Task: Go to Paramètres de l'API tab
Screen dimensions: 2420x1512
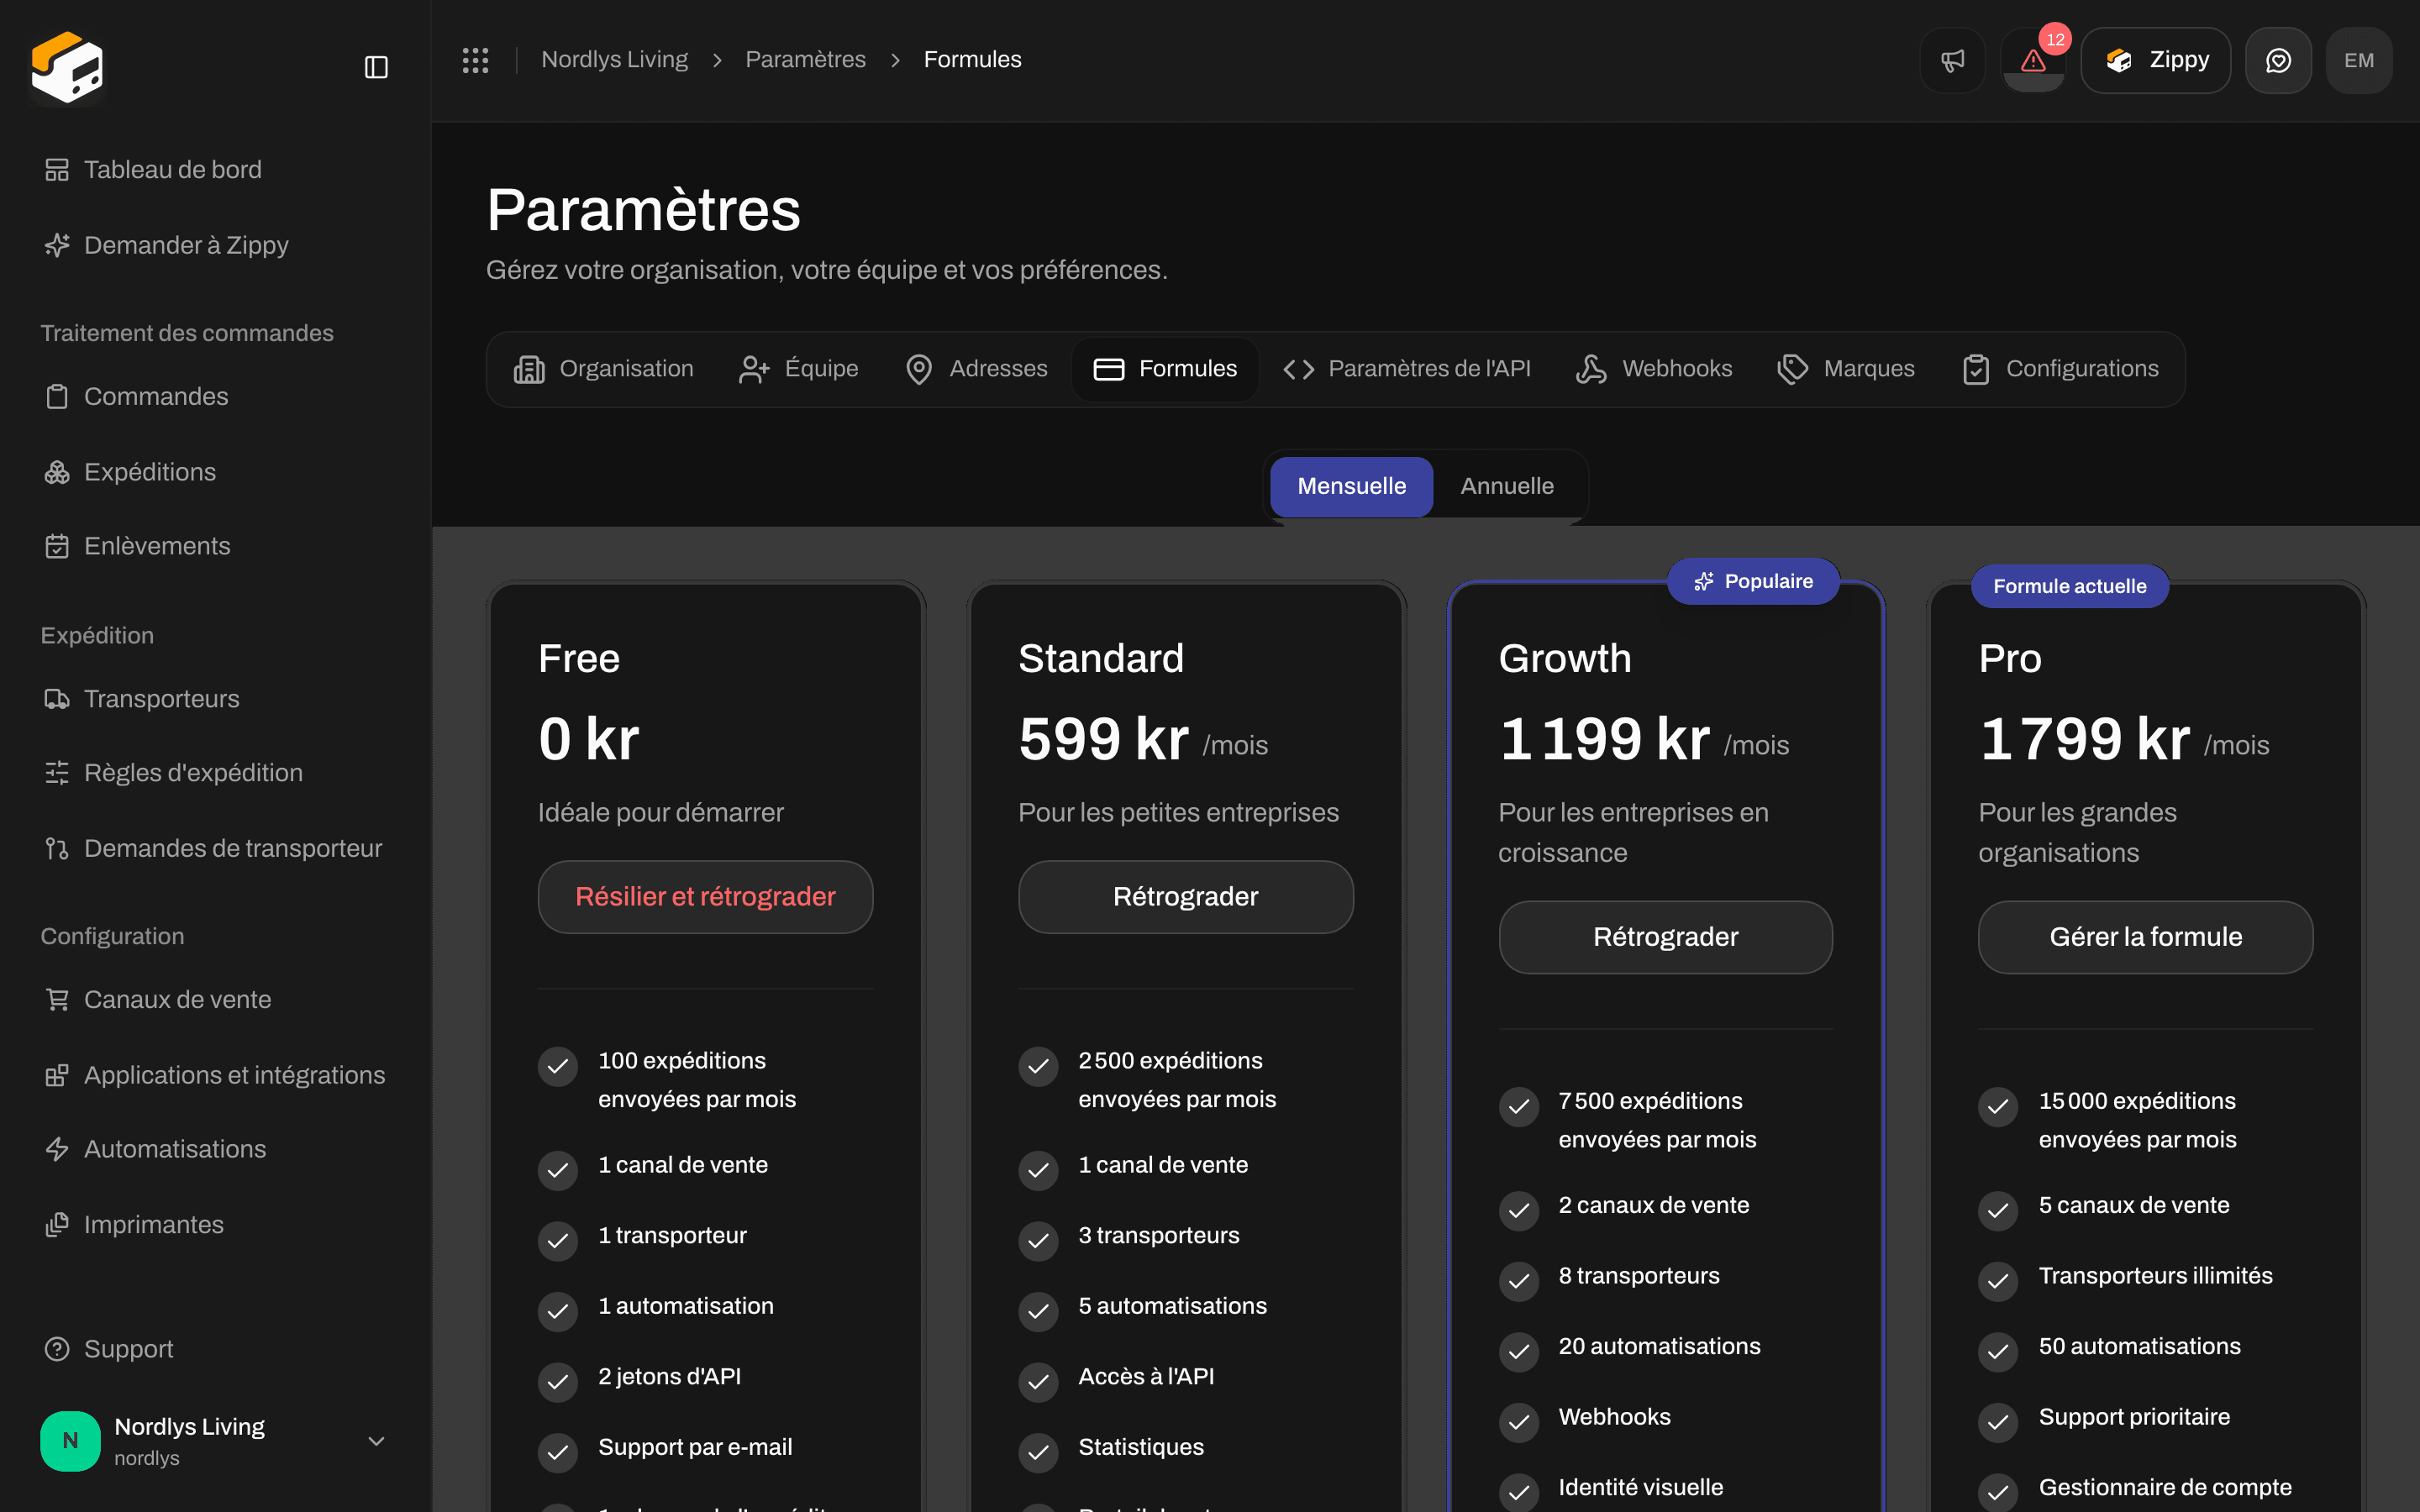Action: (1406, 369)
